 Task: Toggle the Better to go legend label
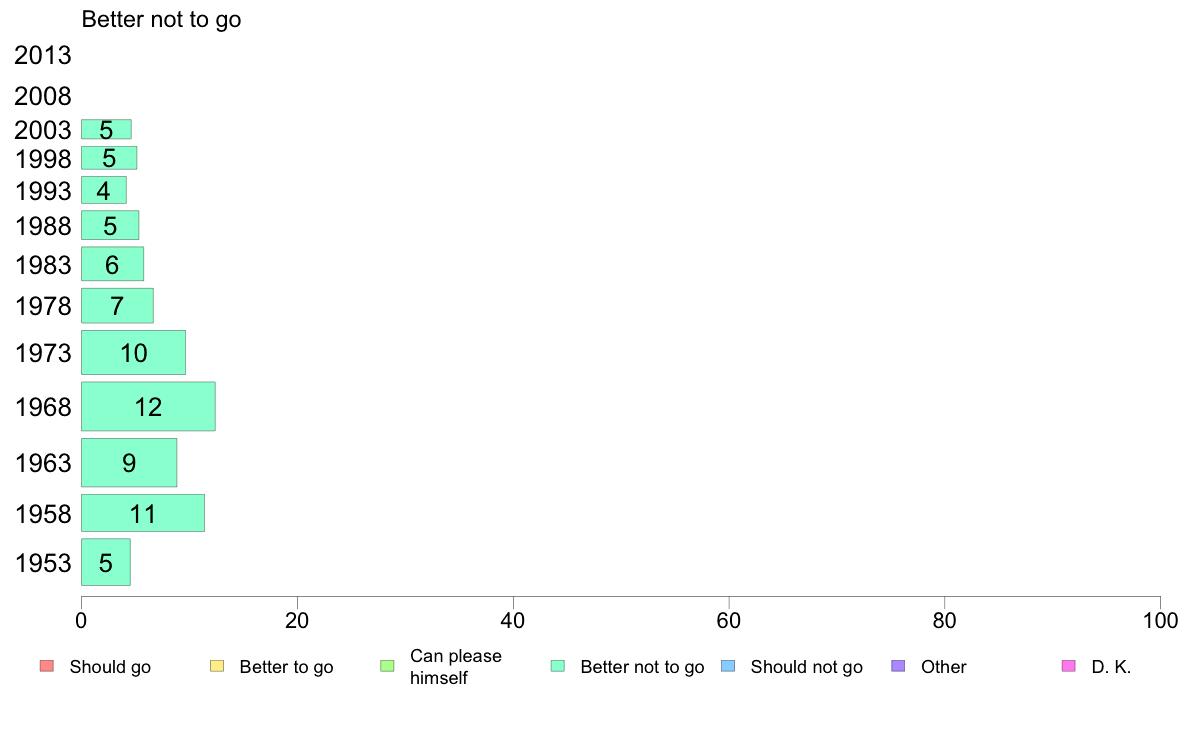click(x=286, y=667)
